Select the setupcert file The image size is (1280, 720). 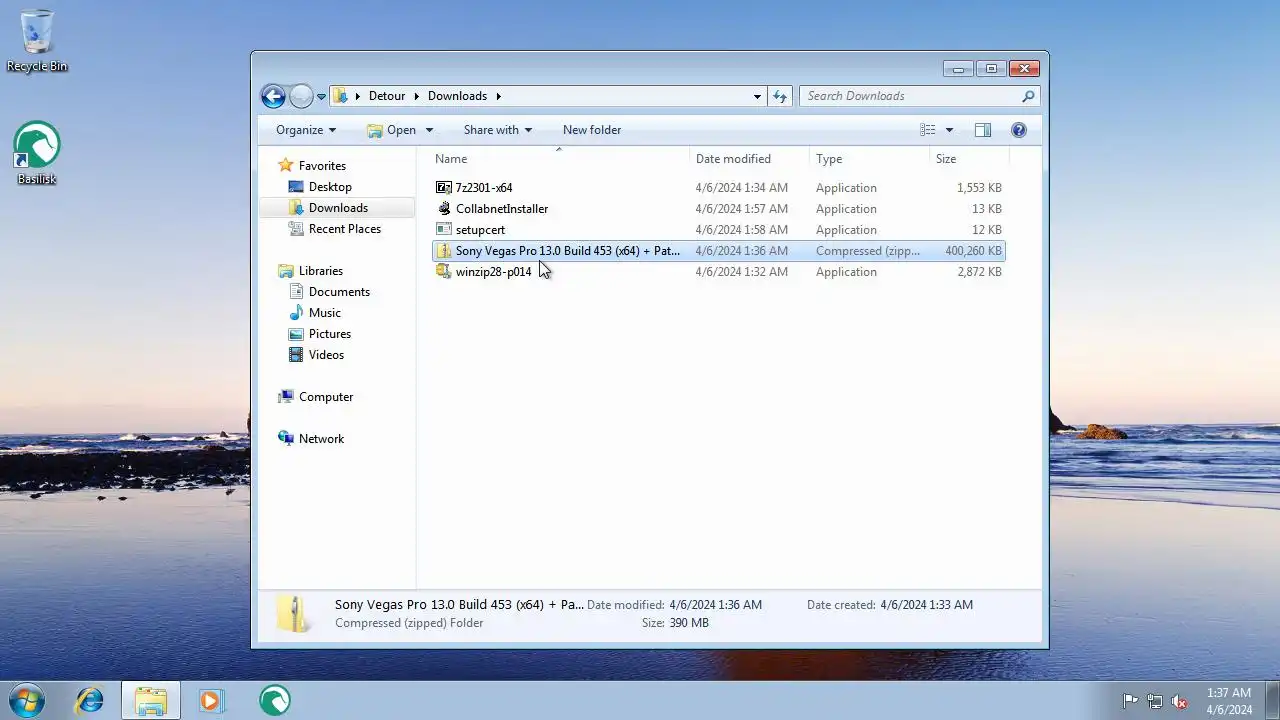pyautogui.click(x=718, y=230)
